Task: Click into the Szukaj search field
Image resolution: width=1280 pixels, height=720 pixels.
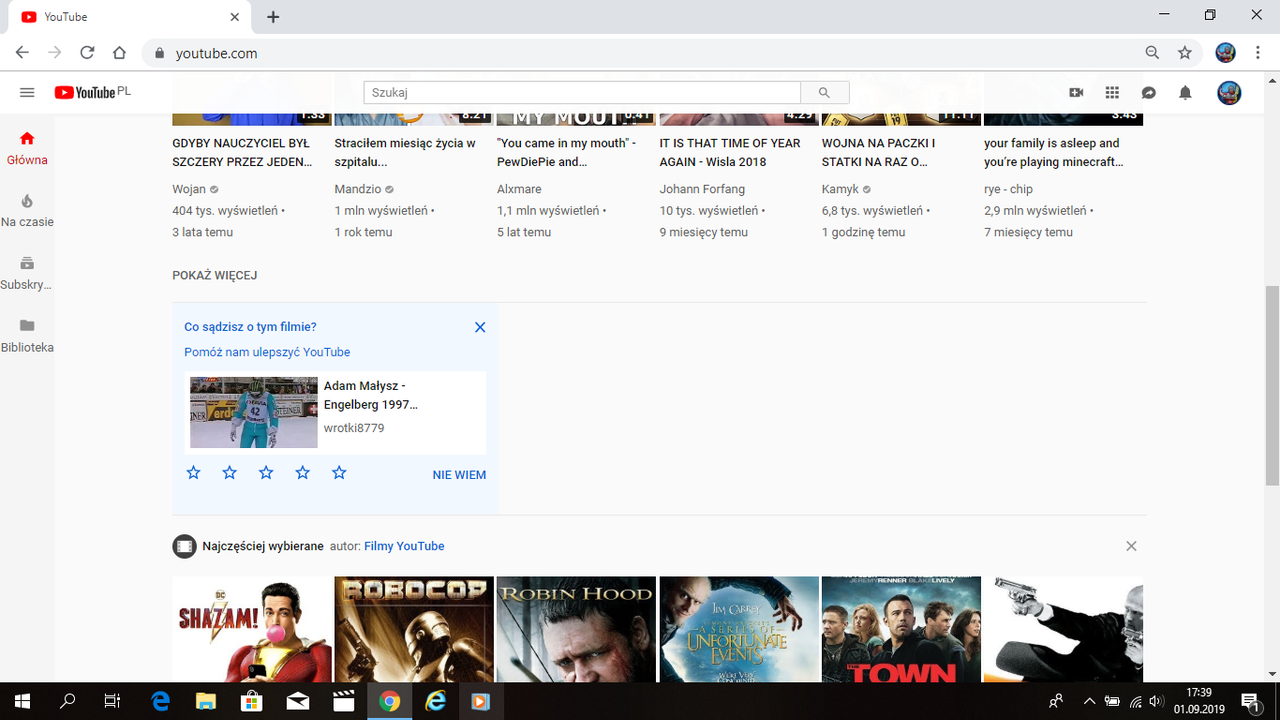Action: [x=582, y=92]
